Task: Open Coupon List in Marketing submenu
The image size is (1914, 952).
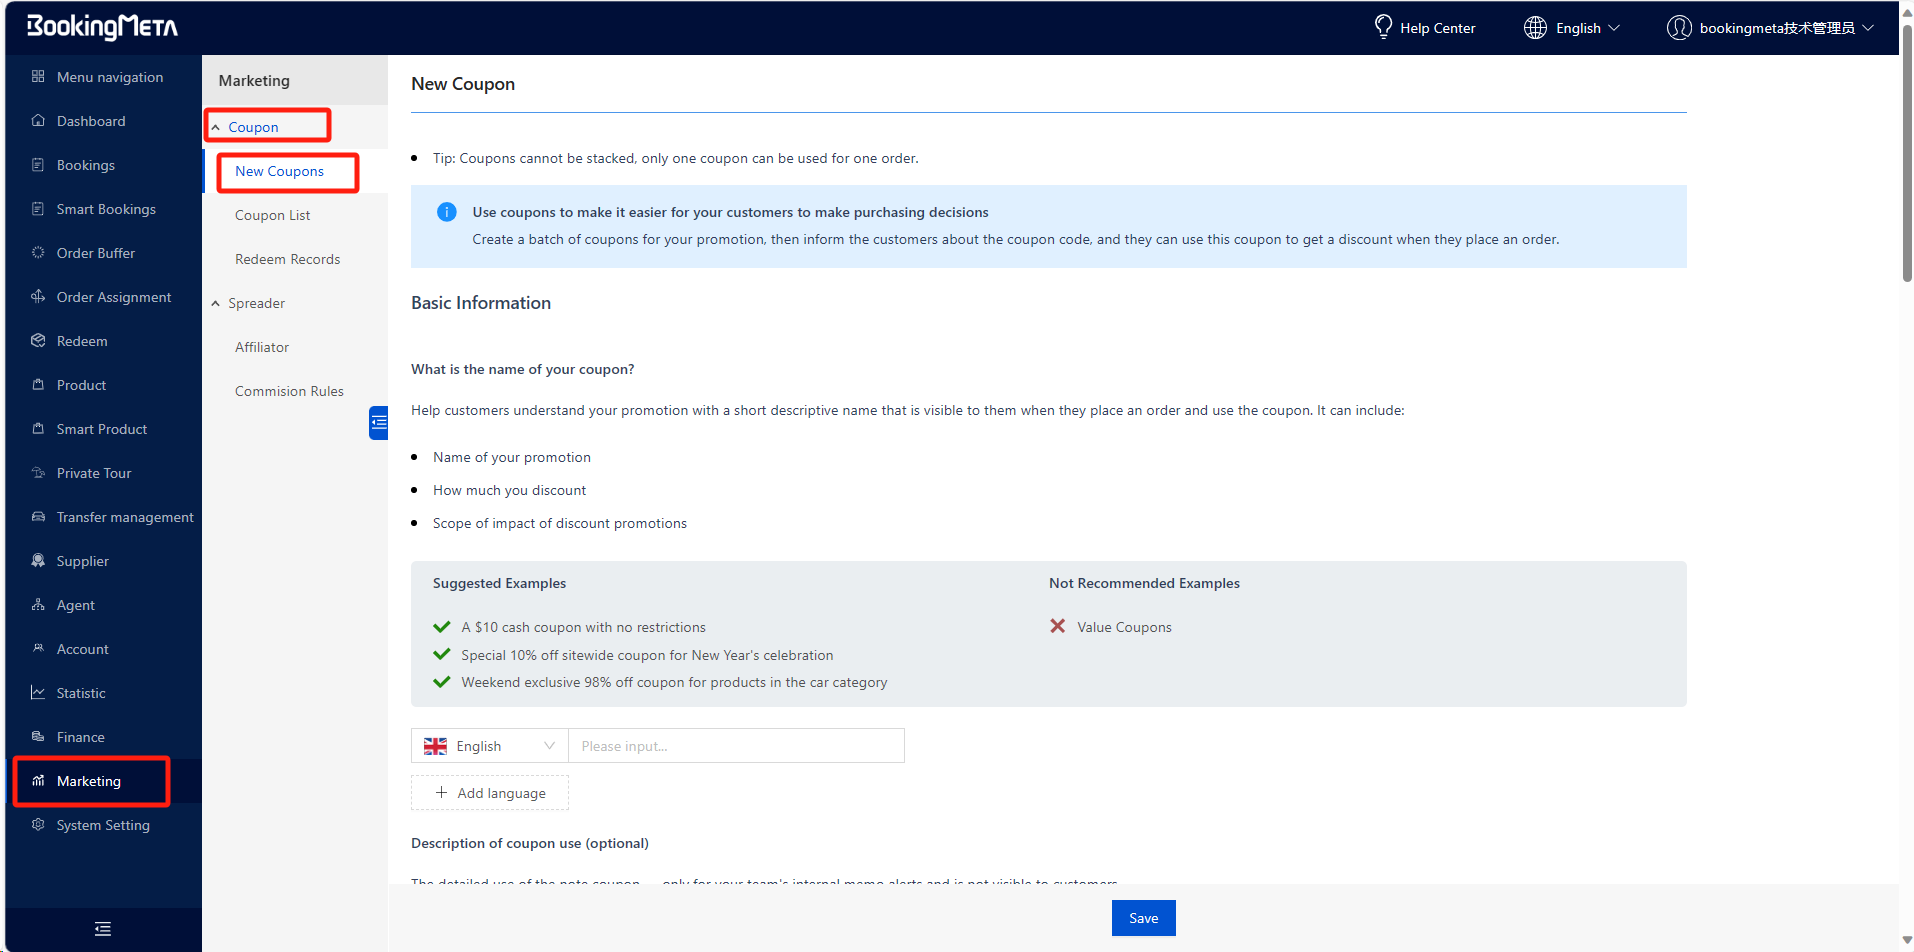Action: coord(272,215)
